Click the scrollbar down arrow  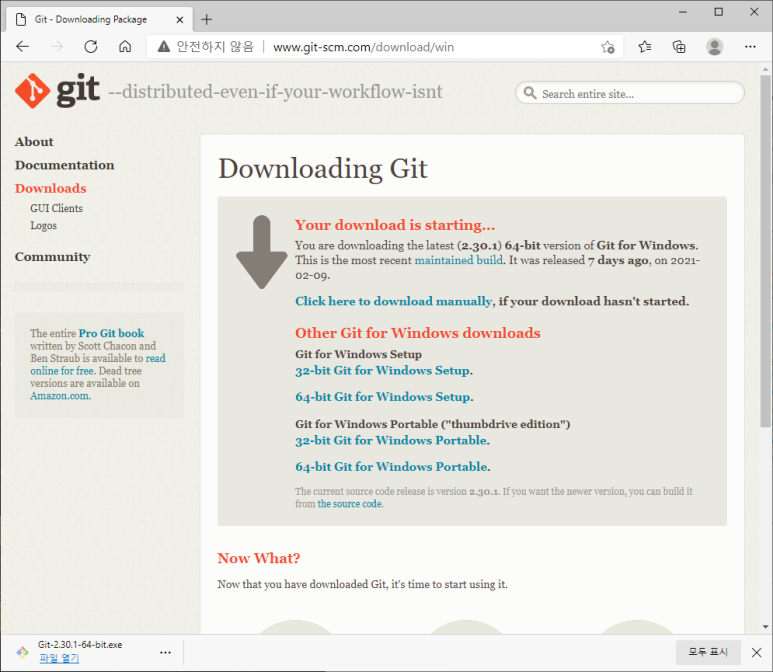click(765, 627)
